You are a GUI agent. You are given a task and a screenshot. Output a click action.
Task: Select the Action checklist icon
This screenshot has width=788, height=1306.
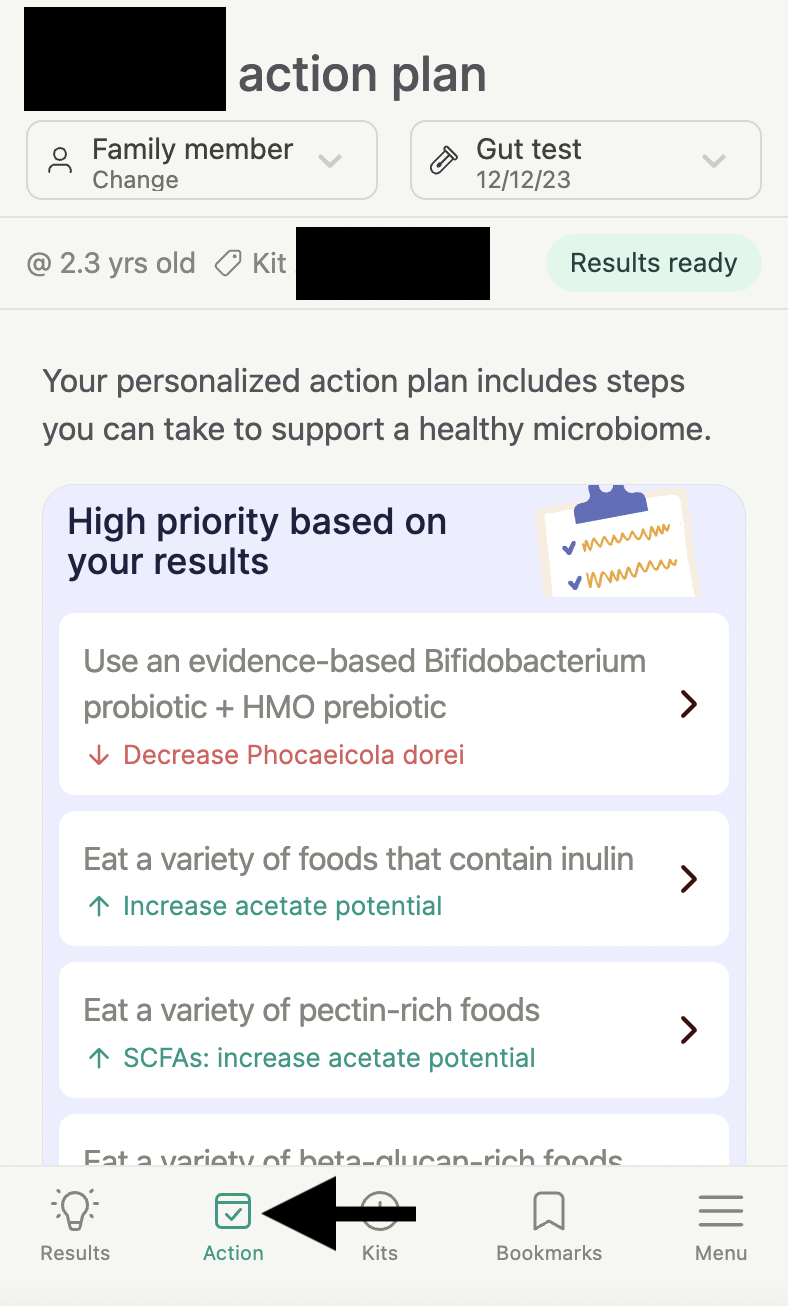click(232, 1211)
